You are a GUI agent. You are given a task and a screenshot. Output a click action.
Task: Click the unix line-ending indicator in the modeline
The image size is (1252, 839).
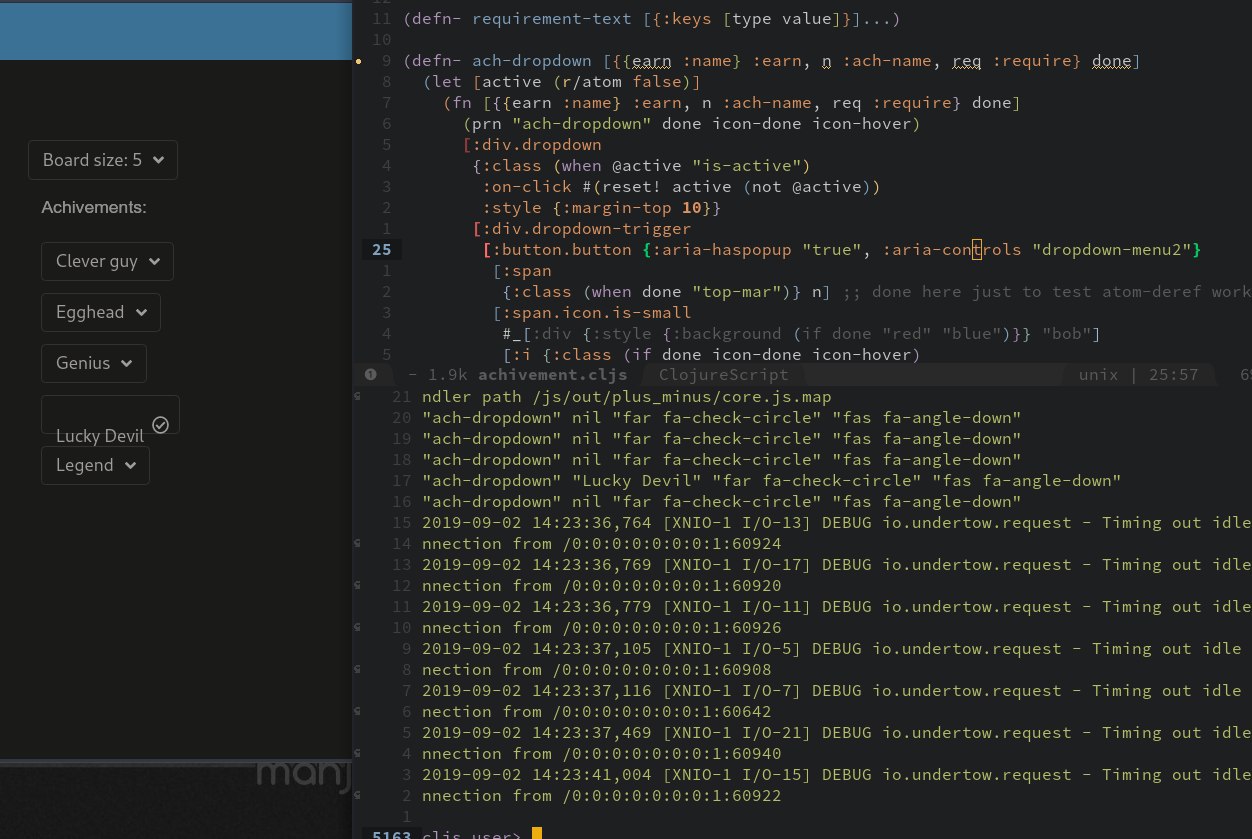pyautogui.click(x=1099, y=375)
